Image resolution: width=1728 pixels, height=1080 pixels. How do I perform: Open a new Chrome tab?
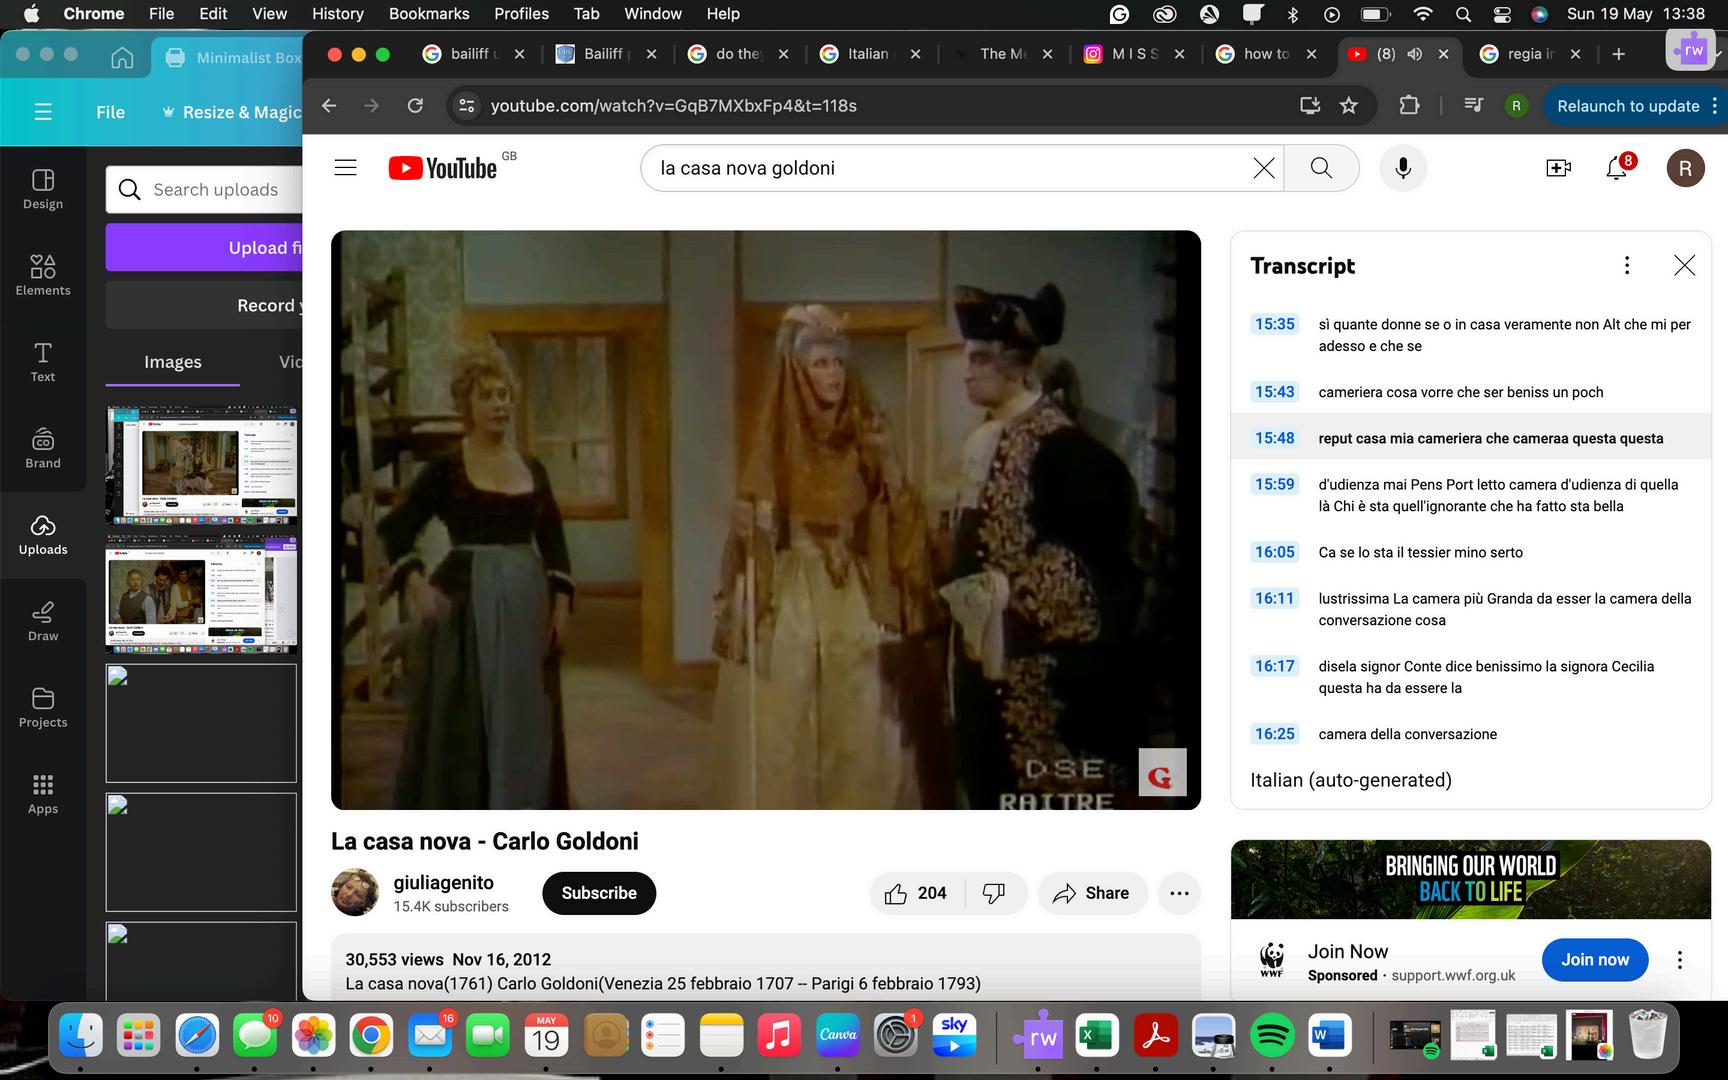[x=1619, y=54]
